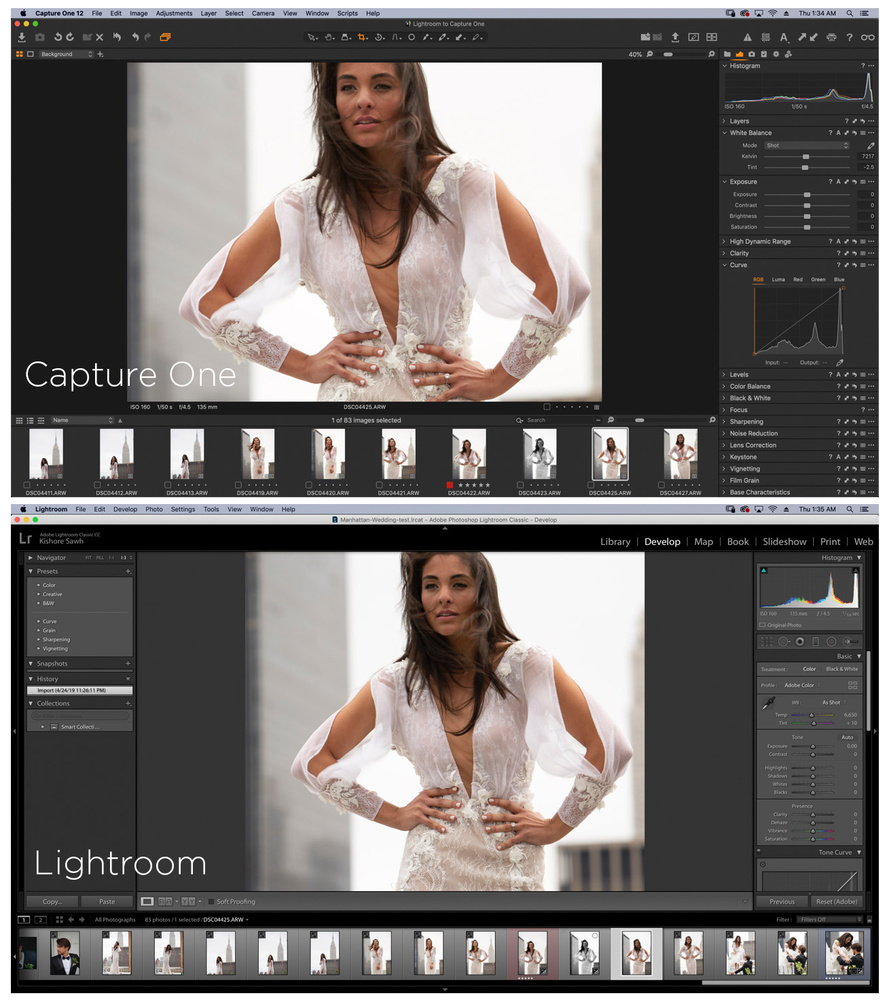Open the Settings menu in Lightroom
Viewport: 887px width, 1000px height.
coord(183,510)
